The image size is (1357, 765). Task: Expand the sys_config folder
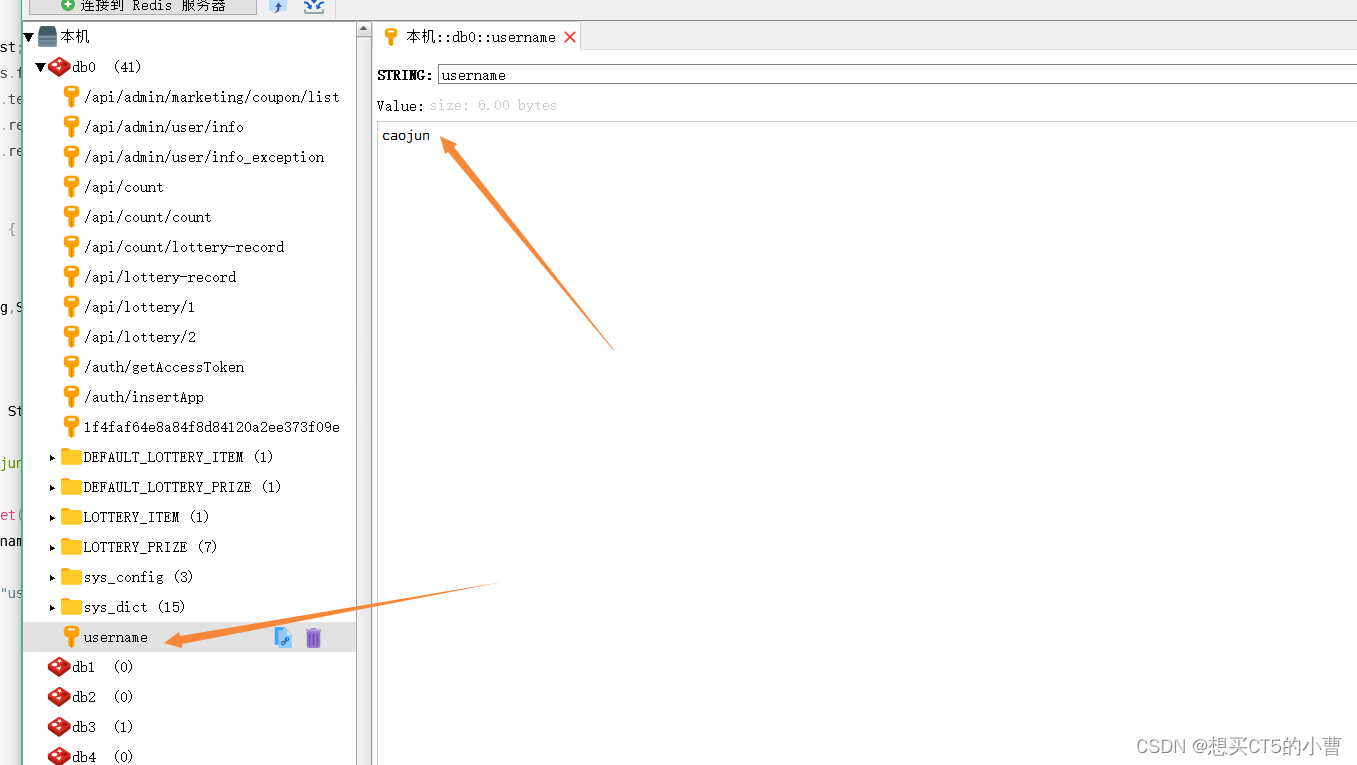pos(53,578)
